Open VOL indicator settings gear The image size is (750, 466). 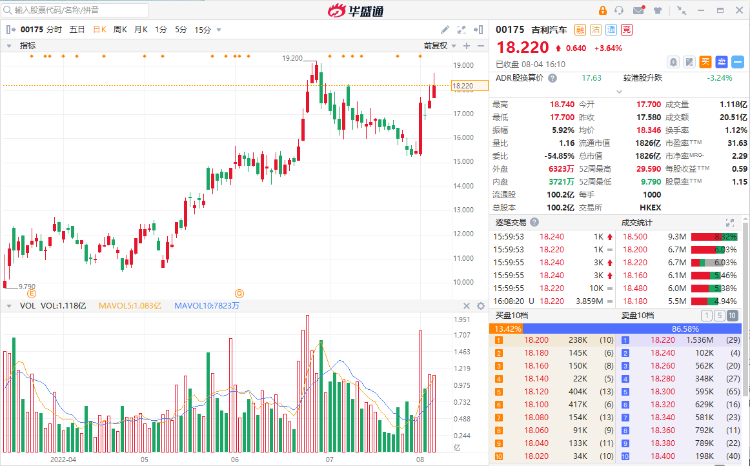coord(481,306)
